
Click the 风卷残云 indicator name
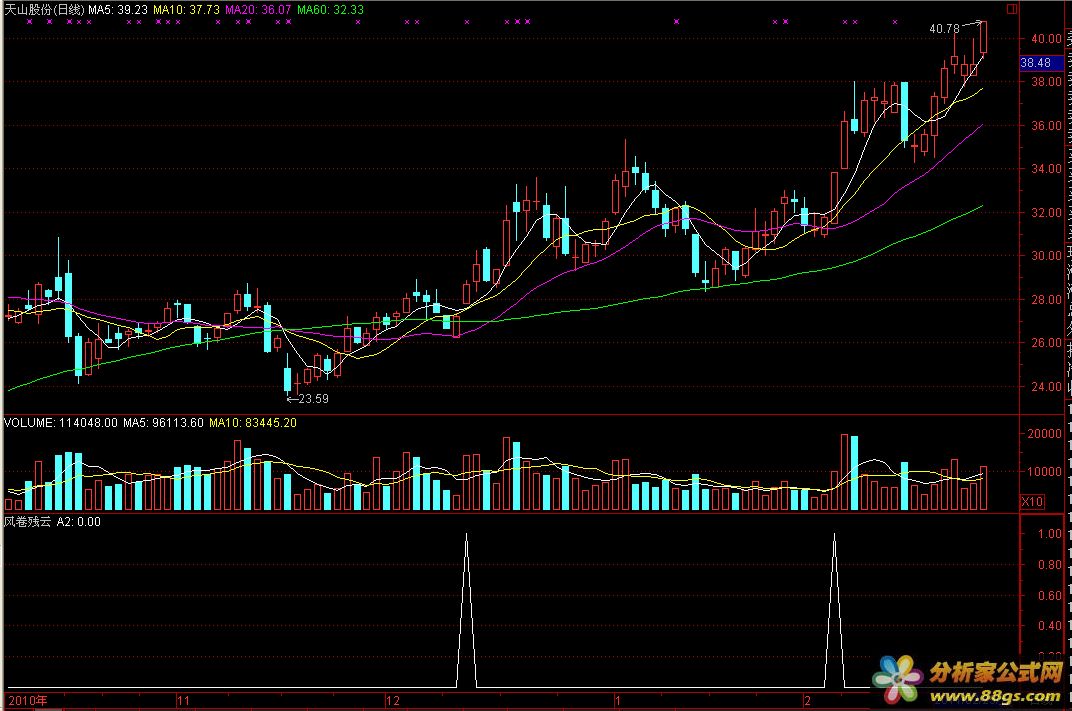[x=27, y=522]
